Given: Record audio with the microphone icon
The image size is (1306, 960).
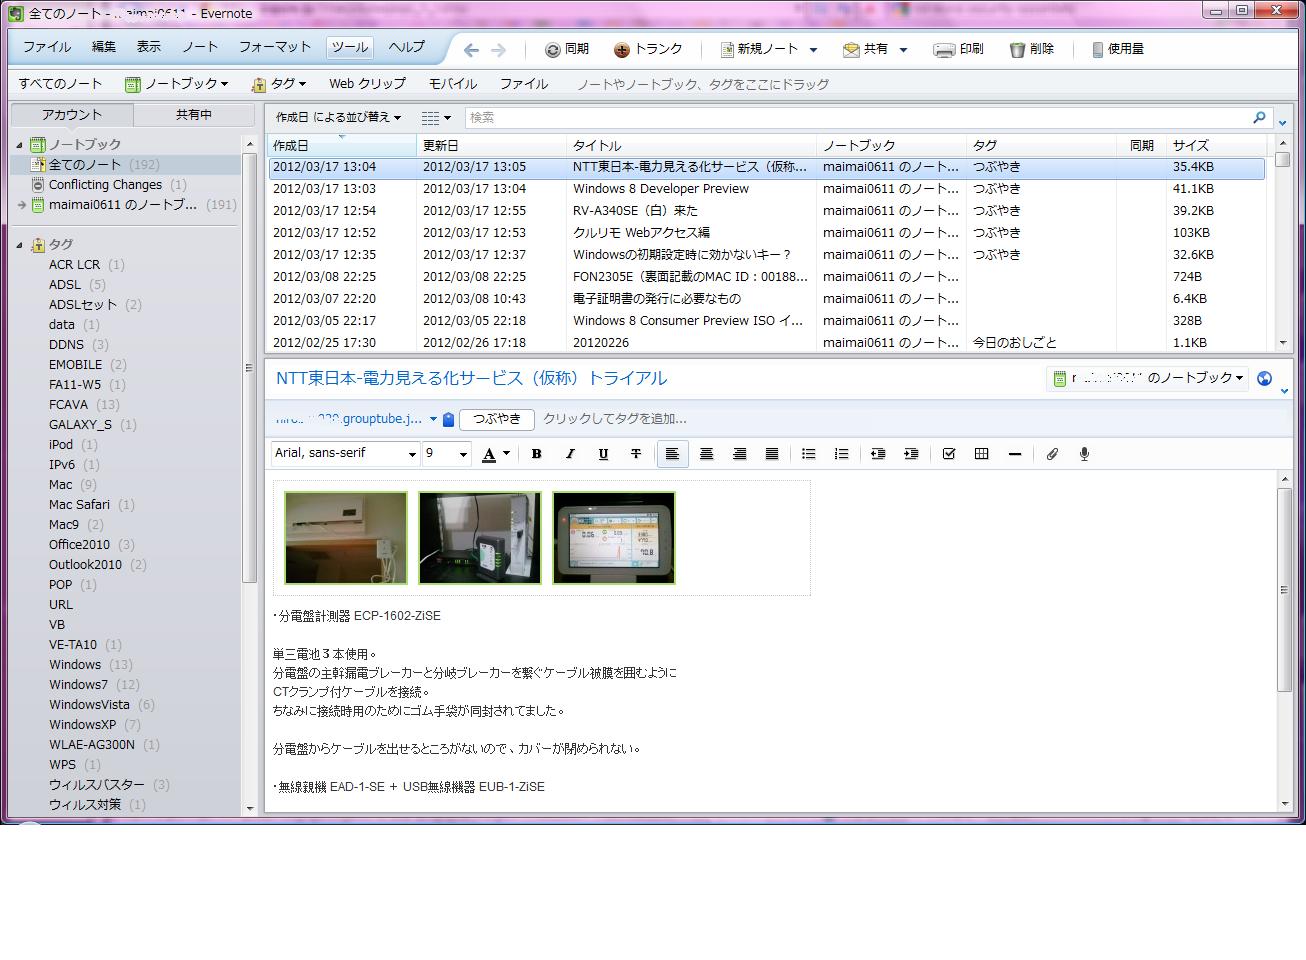Looking at the screenshot, I should (x=1084, y=454).
